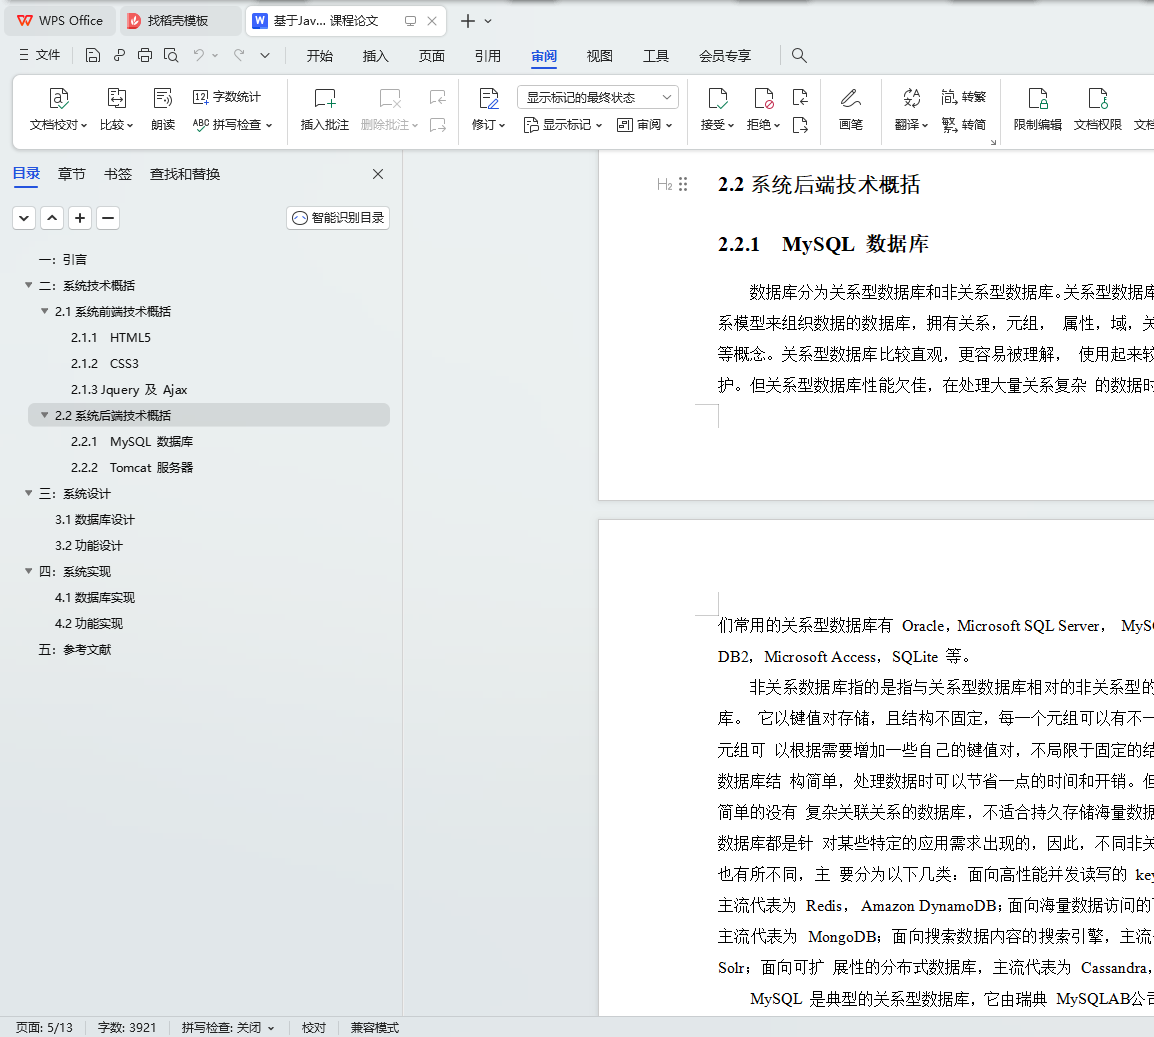1154x1037 pixels.
Task: Open the Bookmarks (书签) panel tab
Action: (118, 174)
